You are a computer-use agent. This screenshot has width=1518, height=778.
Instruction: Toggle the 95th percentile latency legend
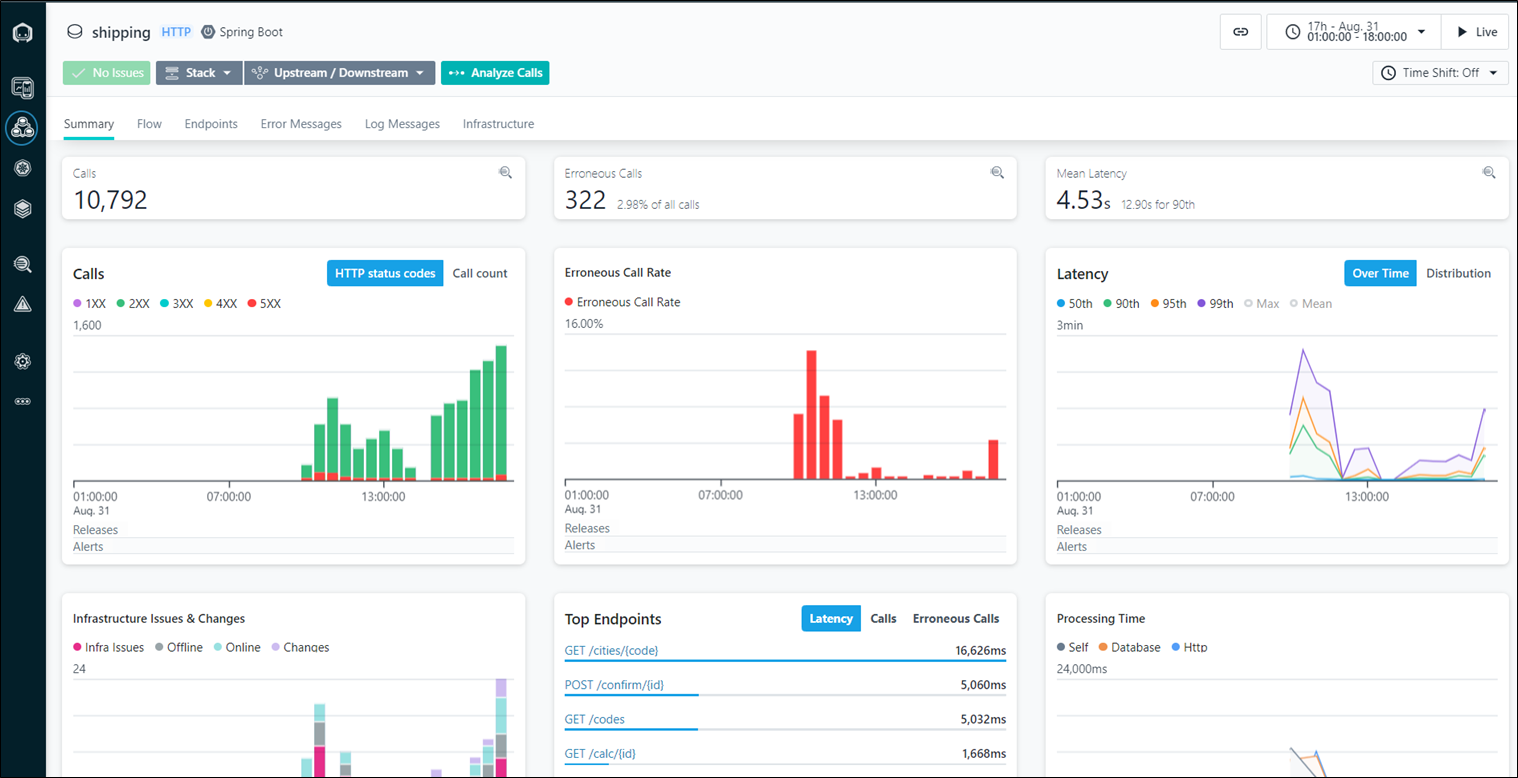point(1168,303)
